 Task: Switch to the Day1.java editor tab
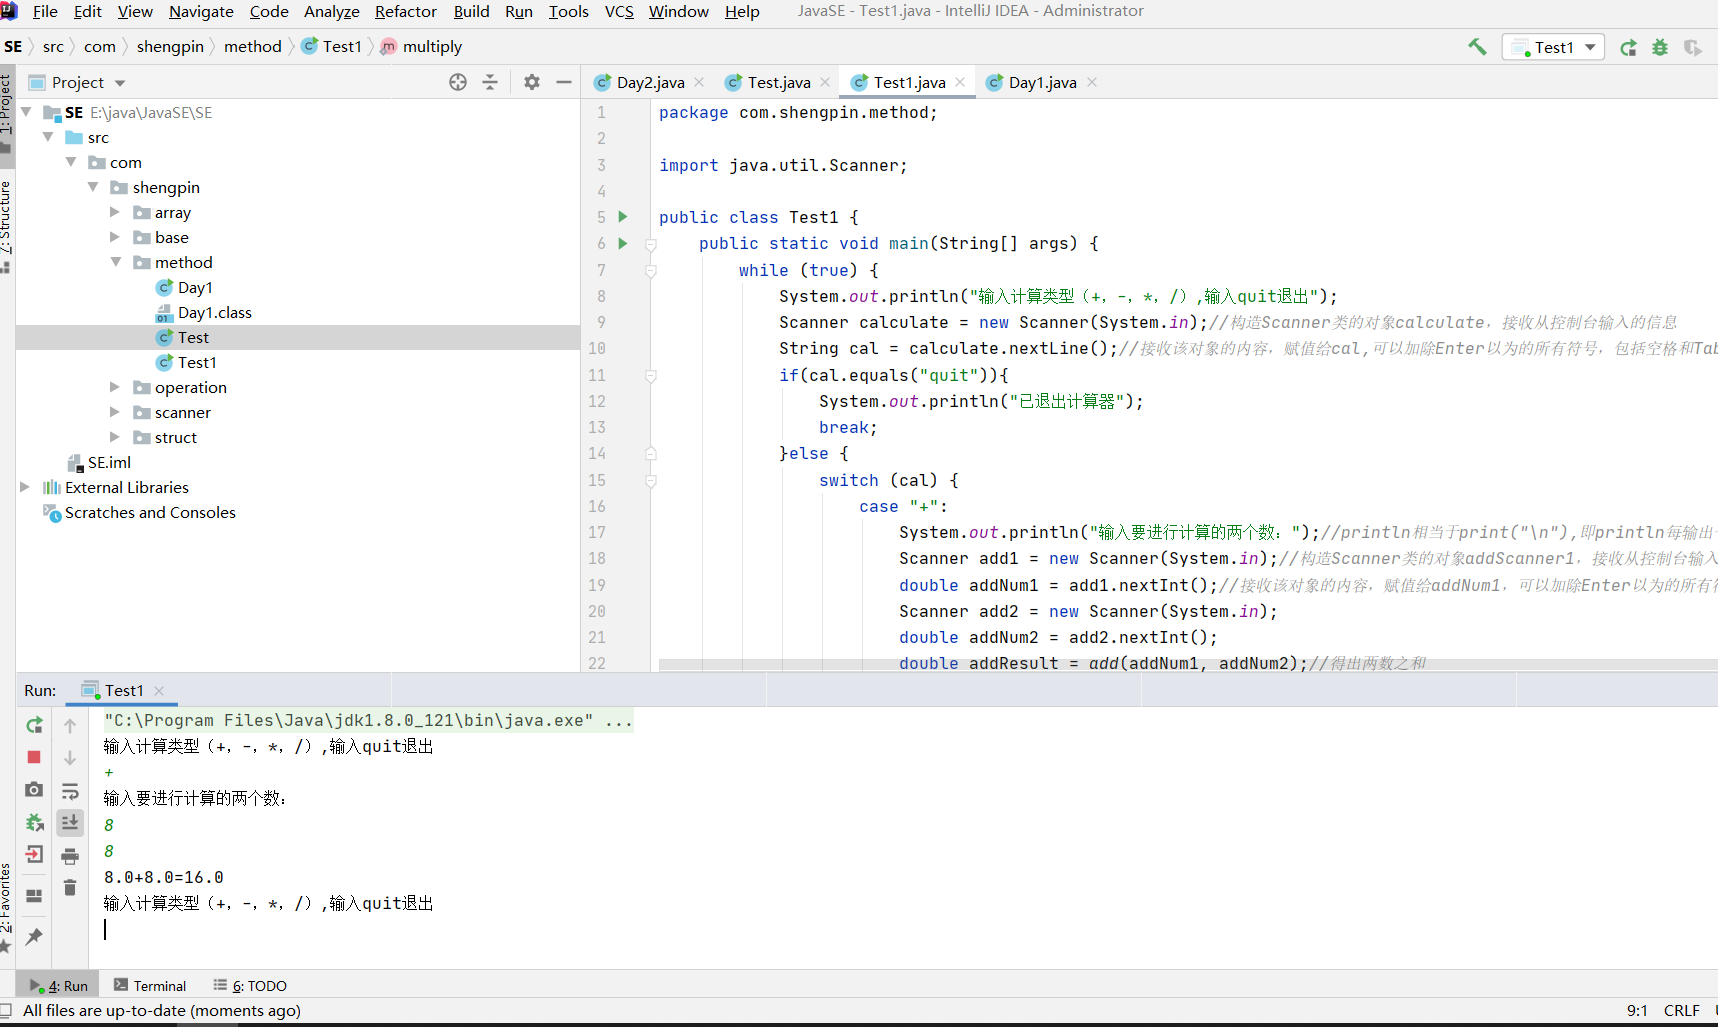pyautogui.click(x=1042, y=82)
